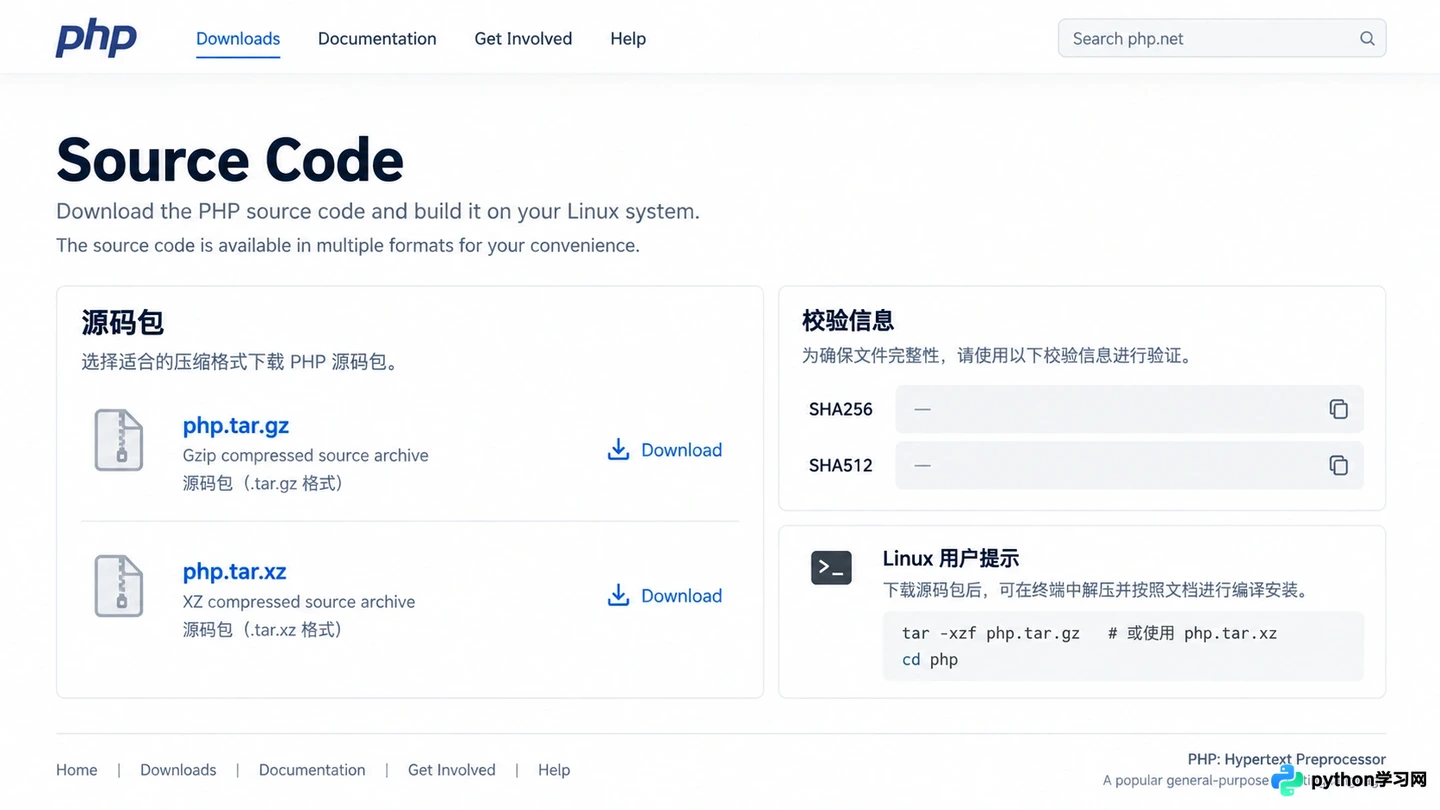Open the php.tar.gz file name link
Screen dimensions: 1440x810
coord(236,425)
